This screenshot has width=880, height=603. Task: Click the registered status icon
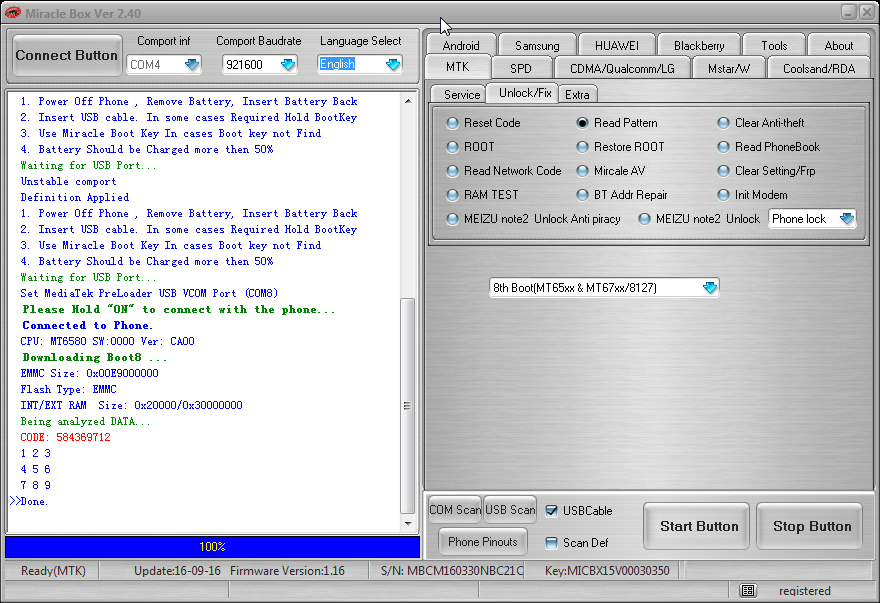[748, 590]
